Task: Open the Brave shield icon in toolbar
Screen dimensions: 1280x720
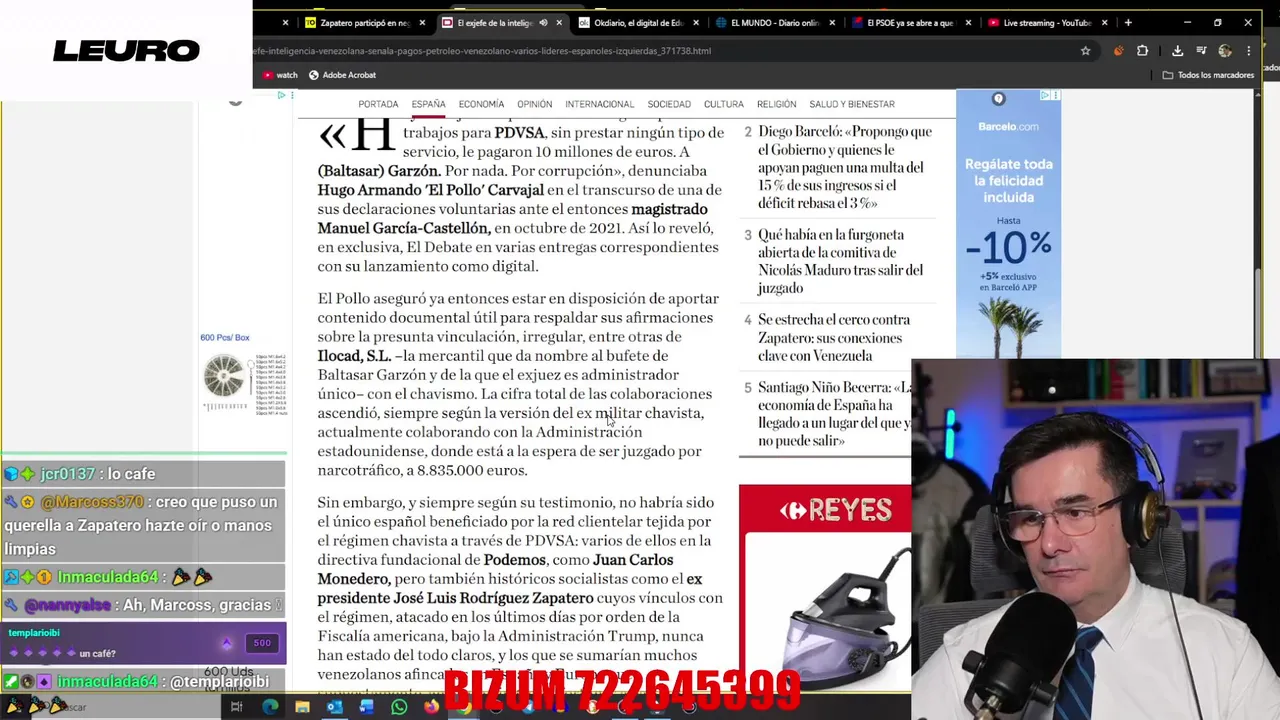Action: pyautogui.click(x=1118, y=51)
